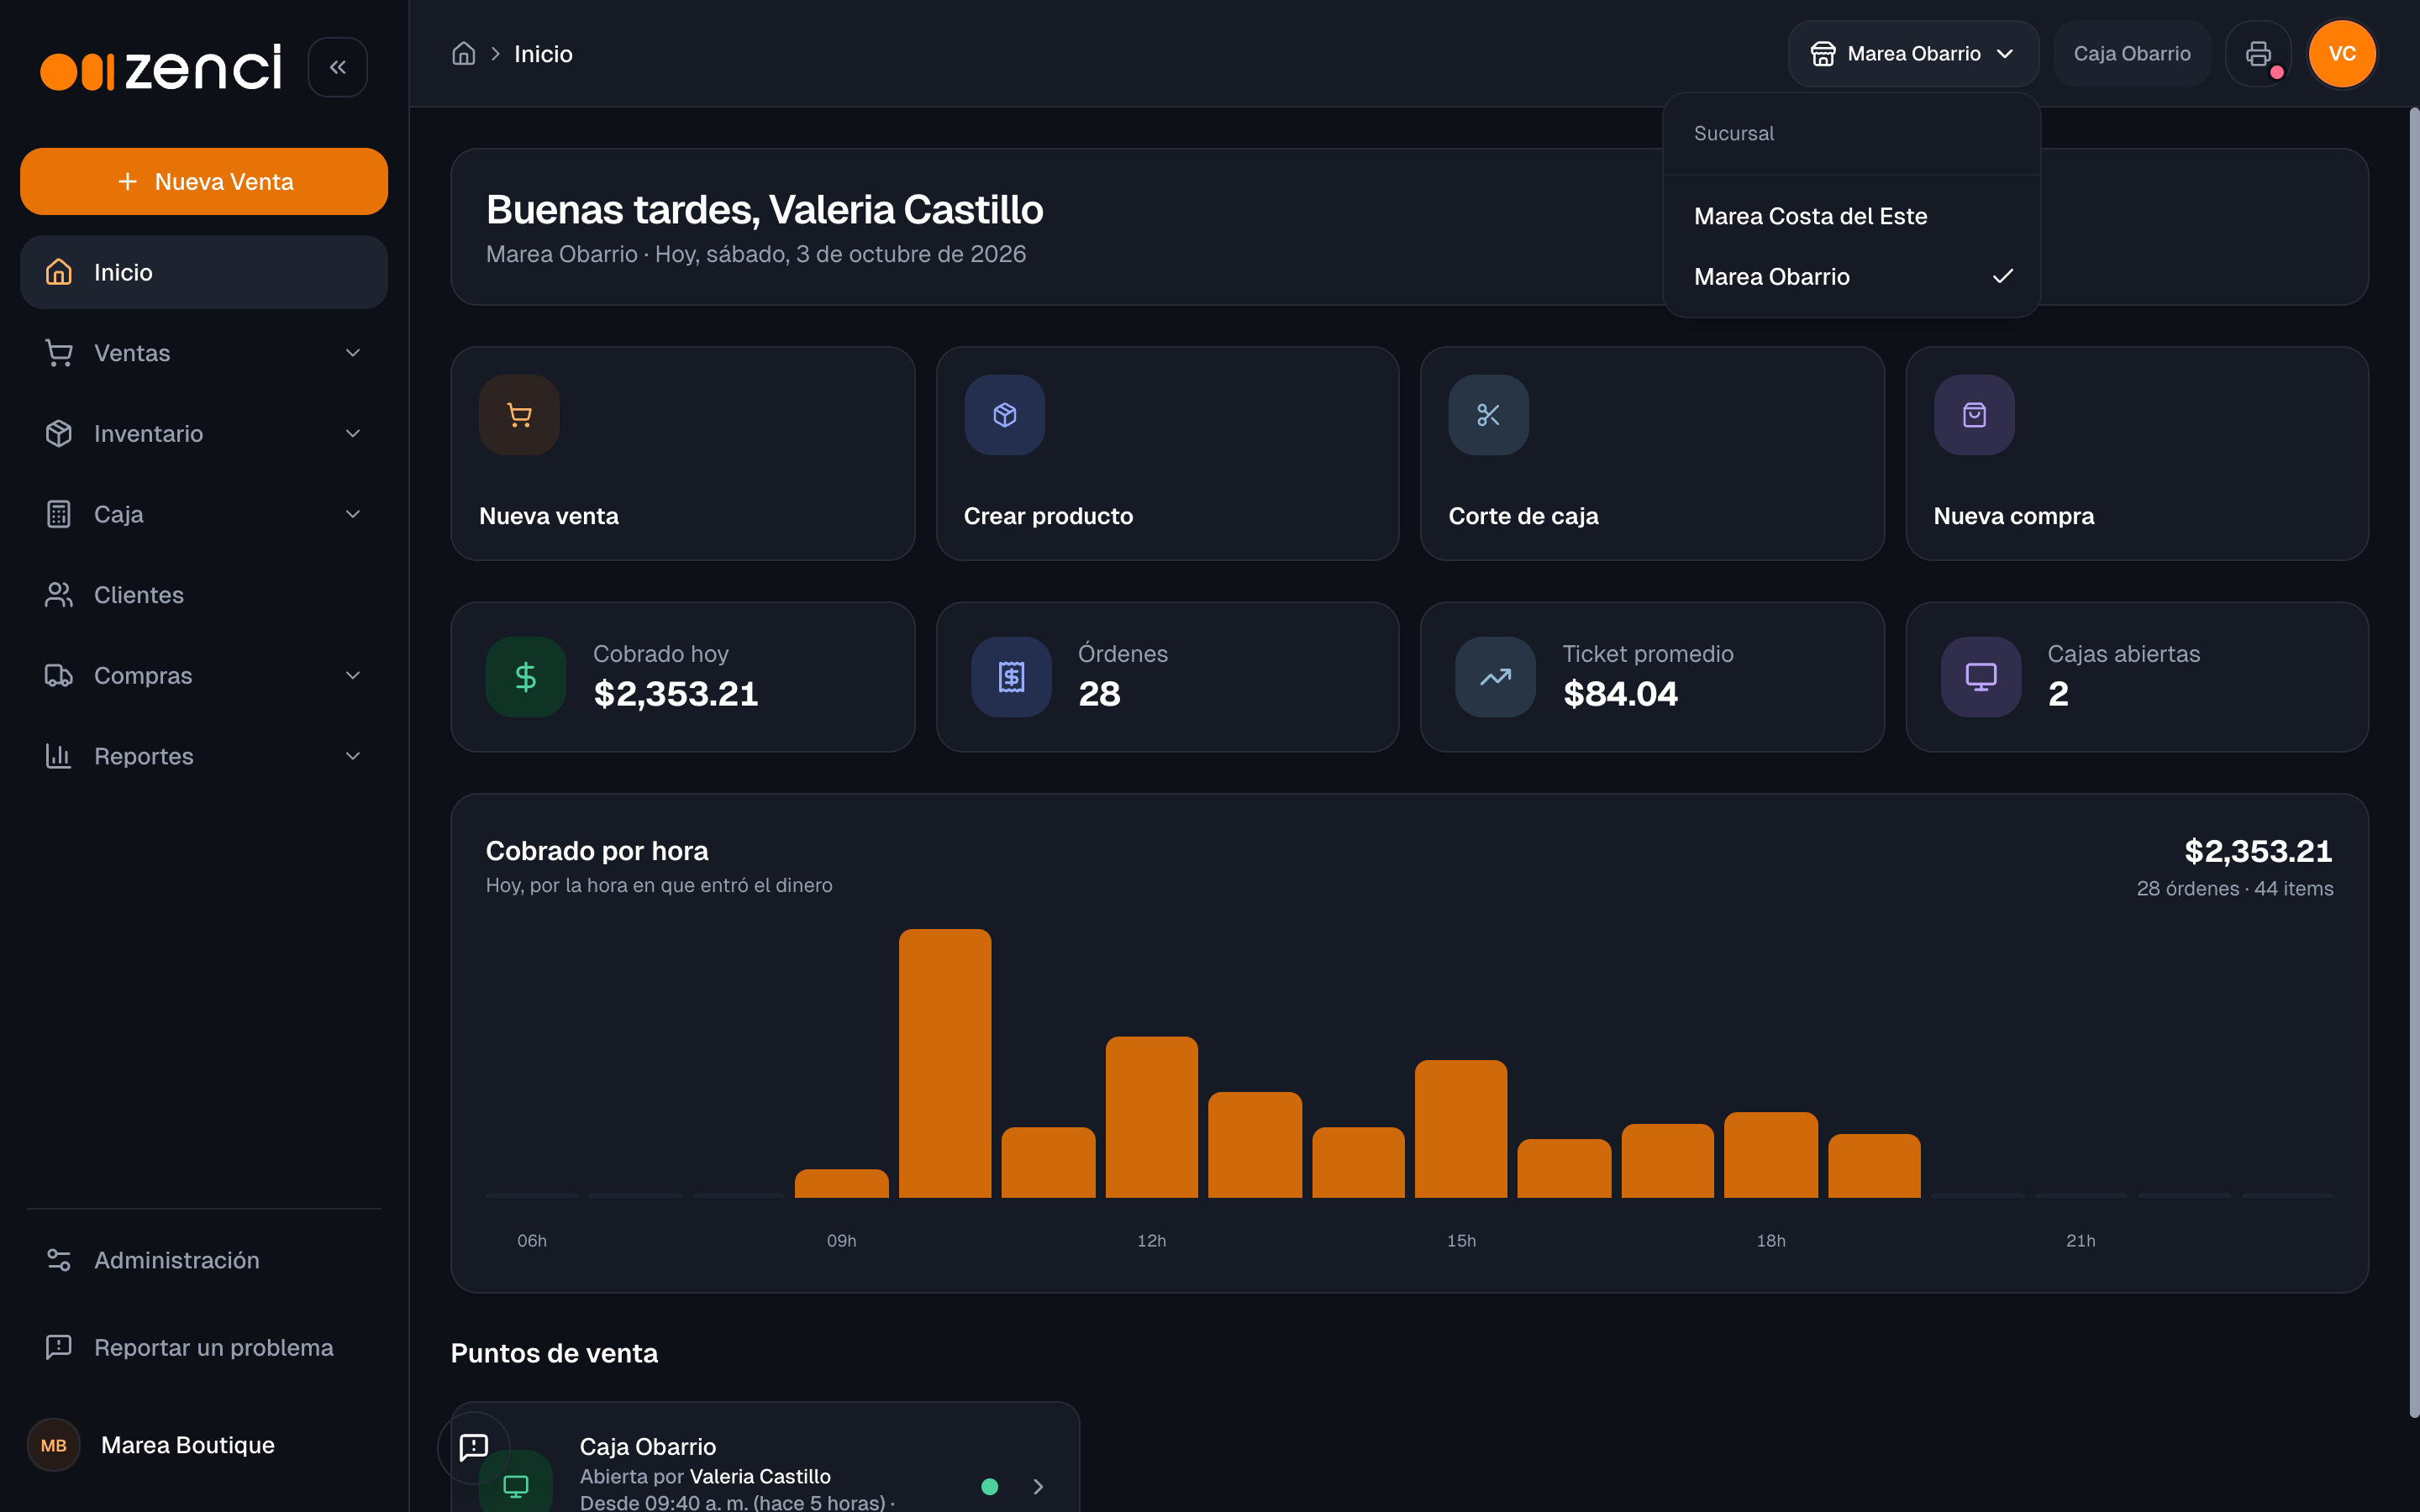The image size is (2420, 1512).
Task: Go to Inicio in sidebar
Action: pos(204,272)
